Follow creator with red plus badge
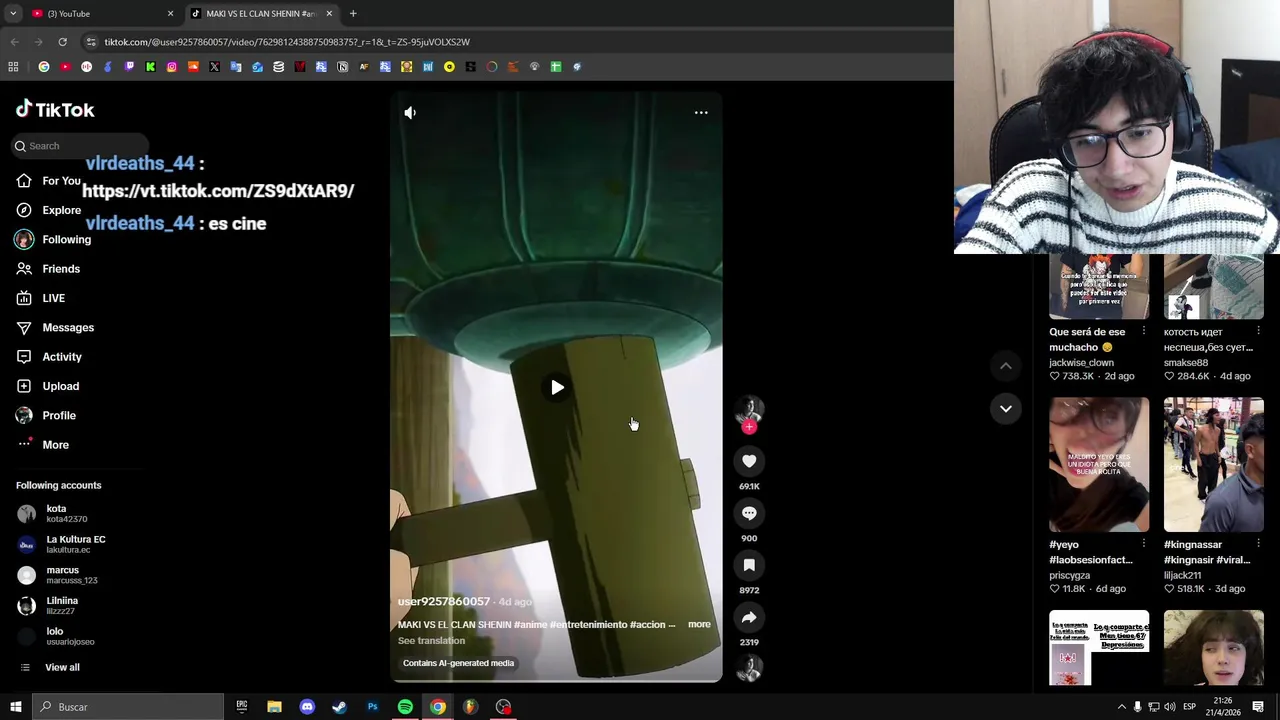 tap(749, 427)
